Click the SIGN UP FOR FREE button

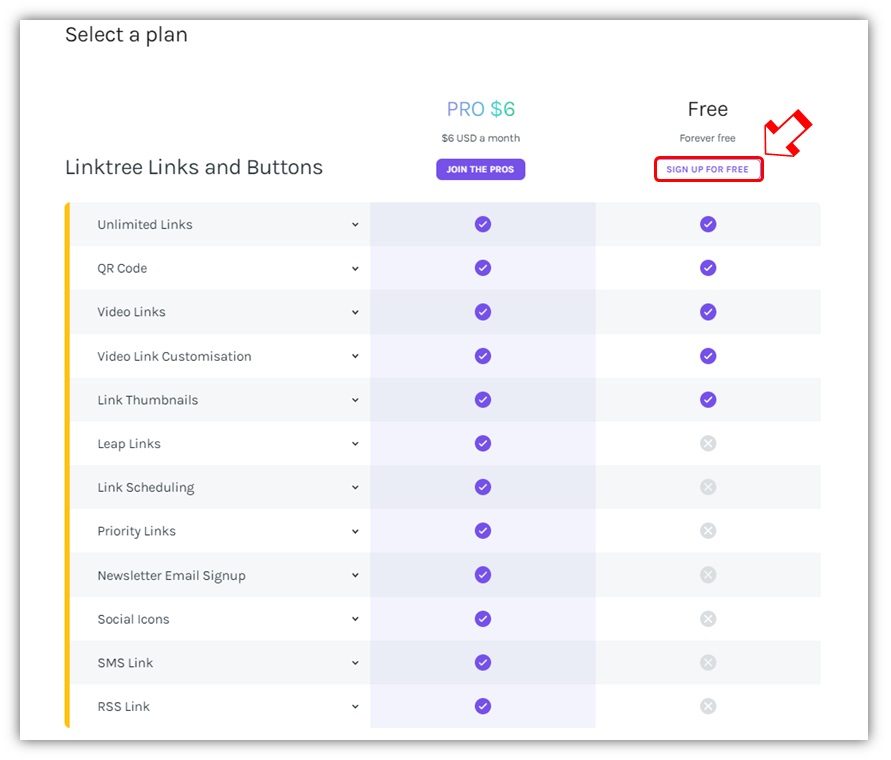(x=707, y=169)
